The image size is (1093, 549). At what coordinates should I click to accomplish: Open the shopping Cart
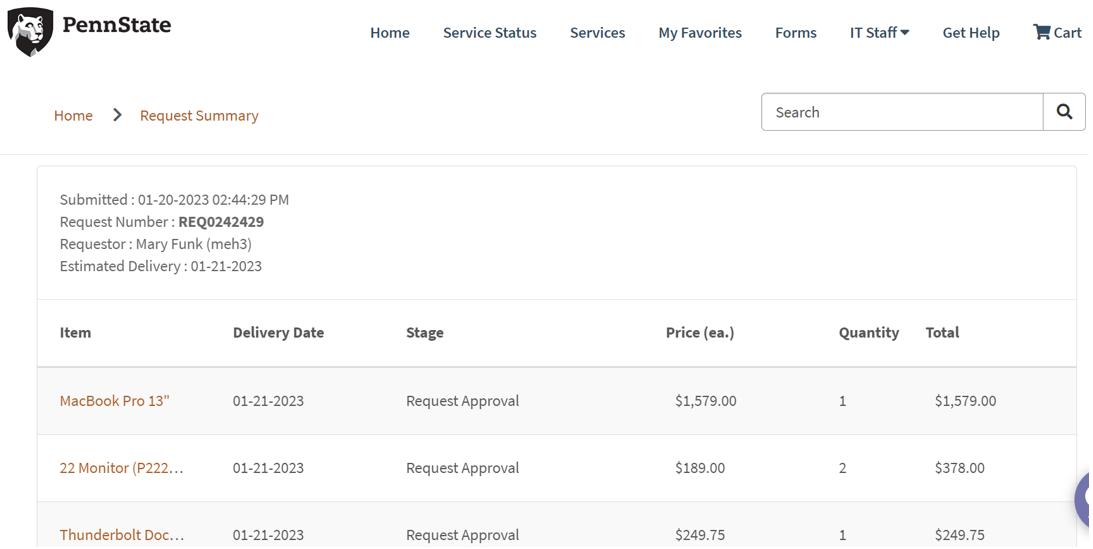tap(1057, 33)
